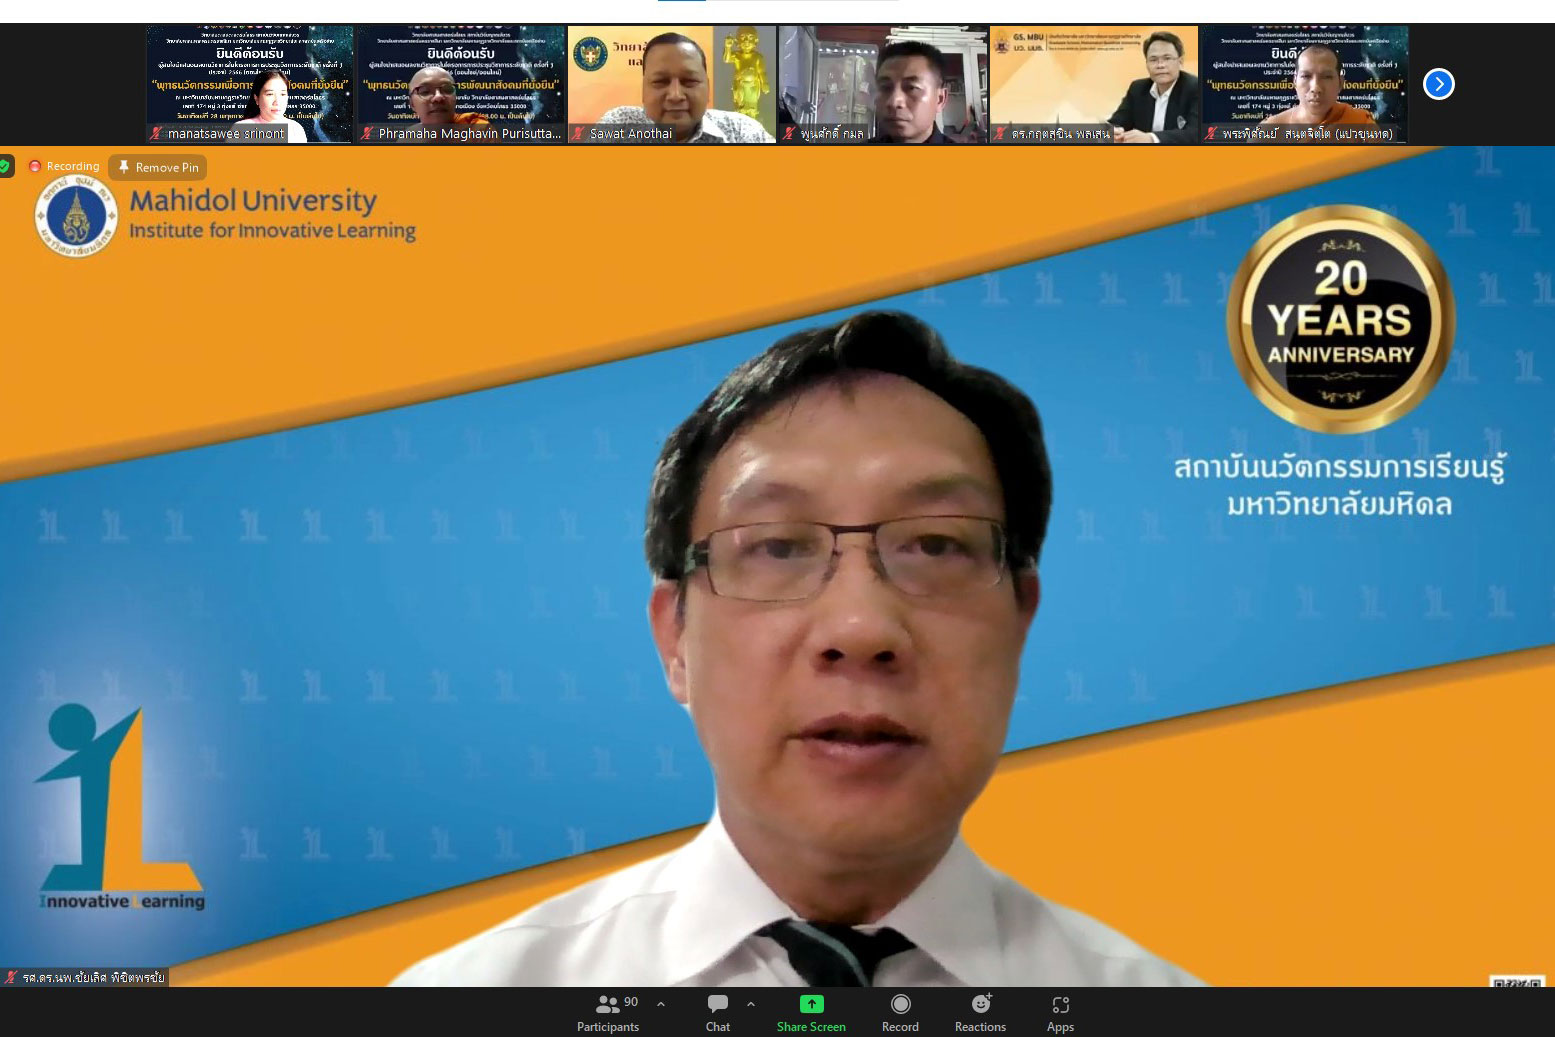Image resolution: width=1555 pixels, height=1037 pixels.
Task: Click the muted mic icon on Sawat Anothai
Action: pyautogui.click(x=578, y=133)
